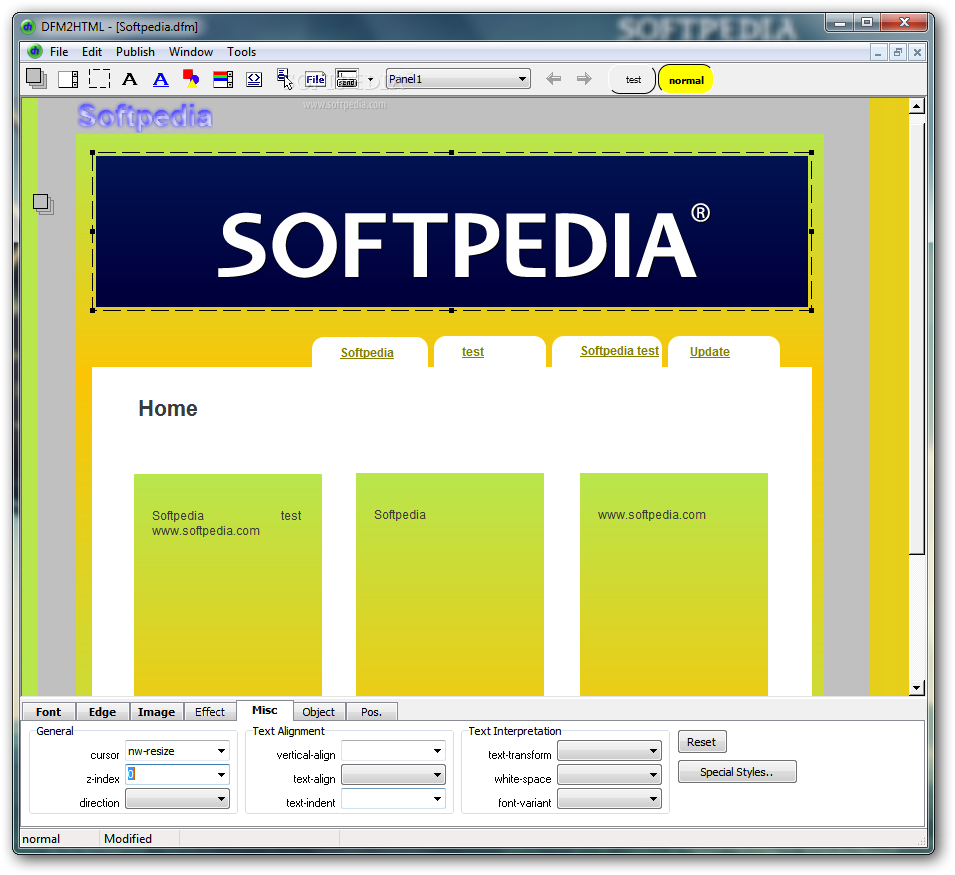This screenshot has width=955, height=875.
Task: Click the www.softpedia.com text in third green box
Action: pyautogui.click(x=652, y=515)
